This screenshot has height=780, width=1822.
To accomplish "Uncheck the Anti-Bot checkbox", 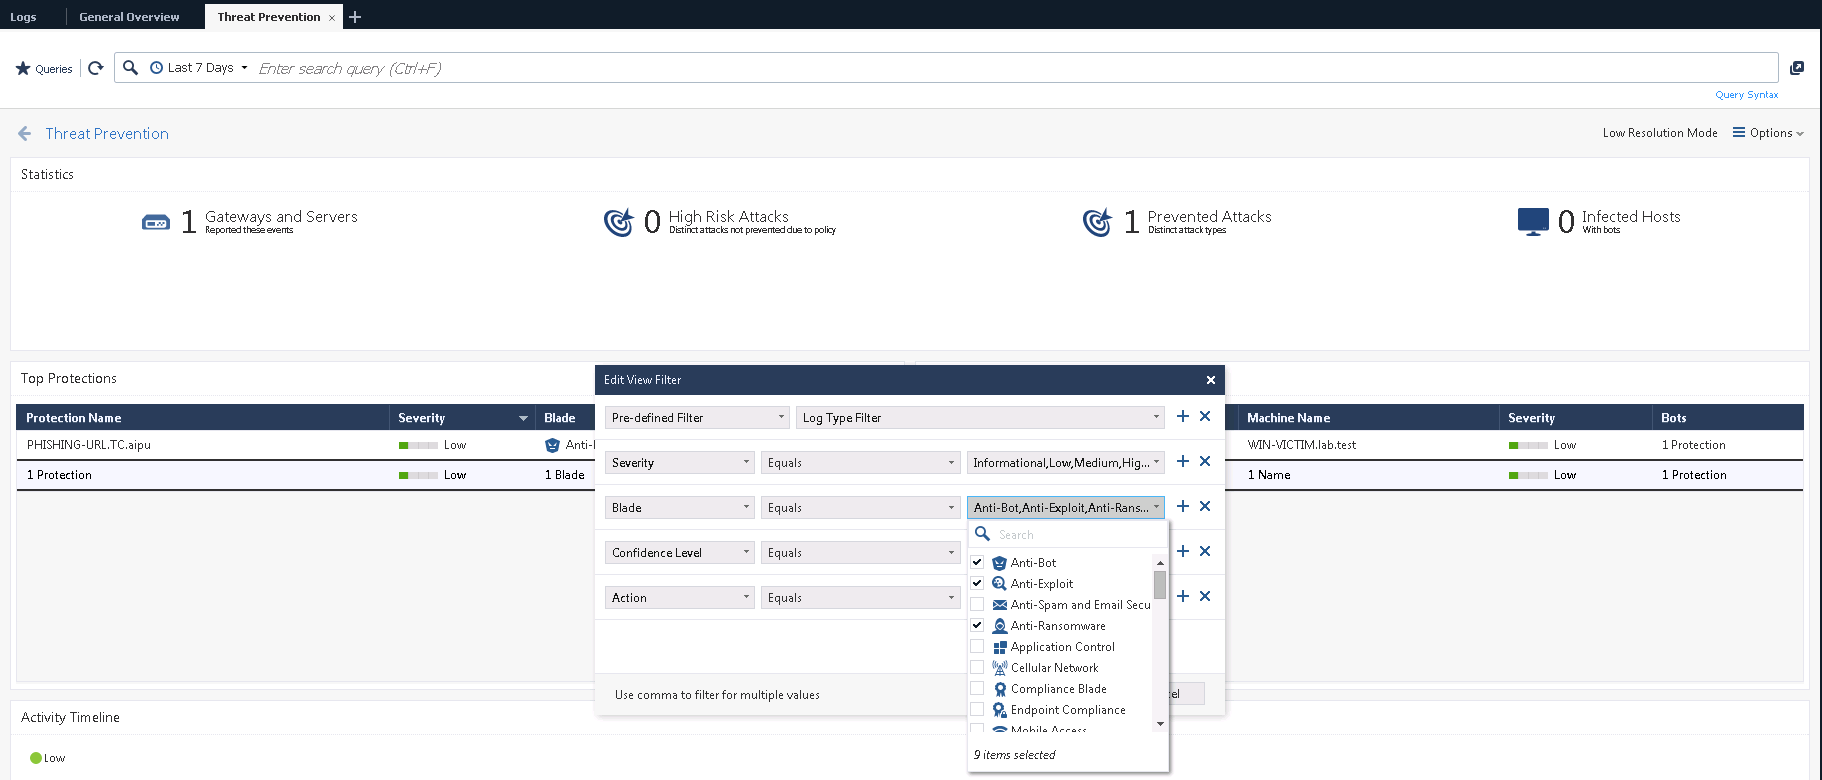I will tap(977, 562).
